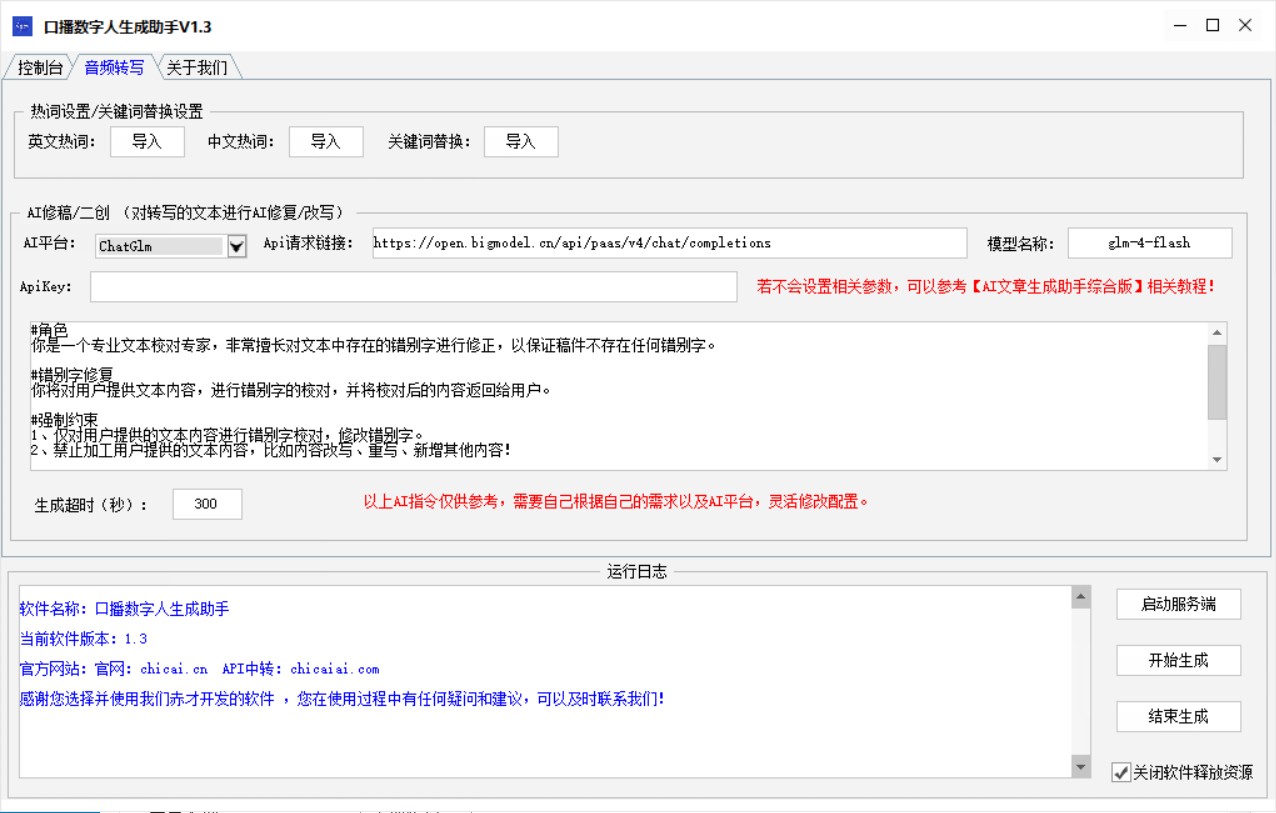Click the log line 当前软件版本: 1.3
Viewport: 1276px width, 813px height.
pyautogui.click(x=83, y=639)
